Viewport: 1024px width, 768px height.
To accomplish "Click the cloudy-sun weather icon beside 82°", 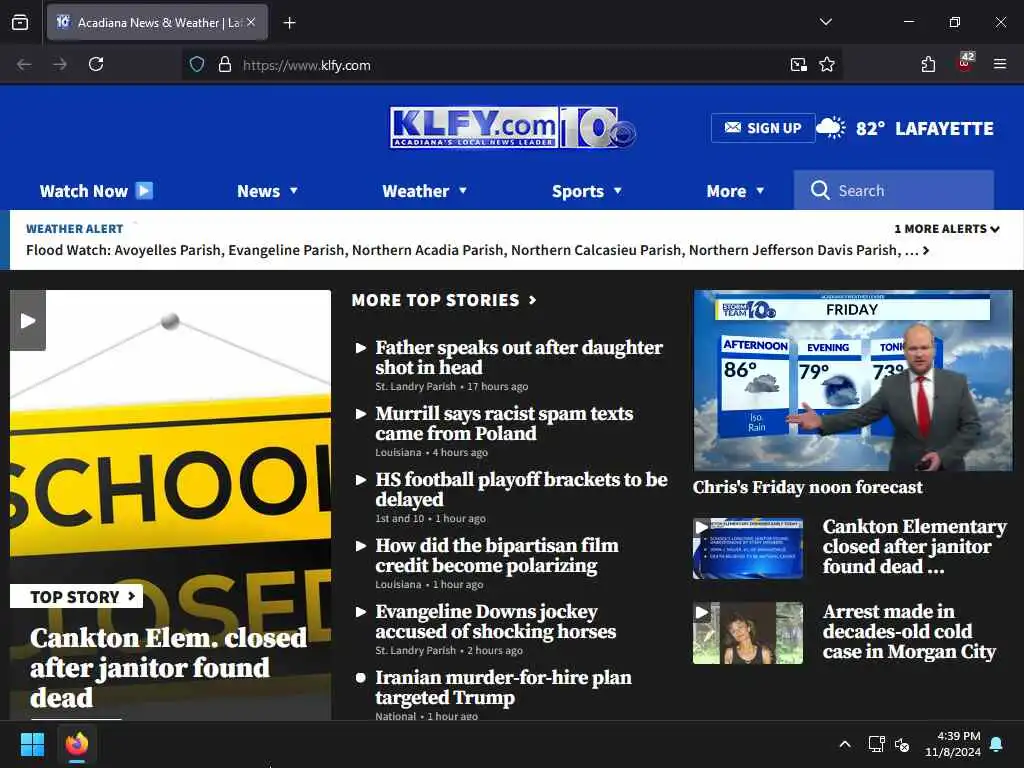I will [831, 128].
